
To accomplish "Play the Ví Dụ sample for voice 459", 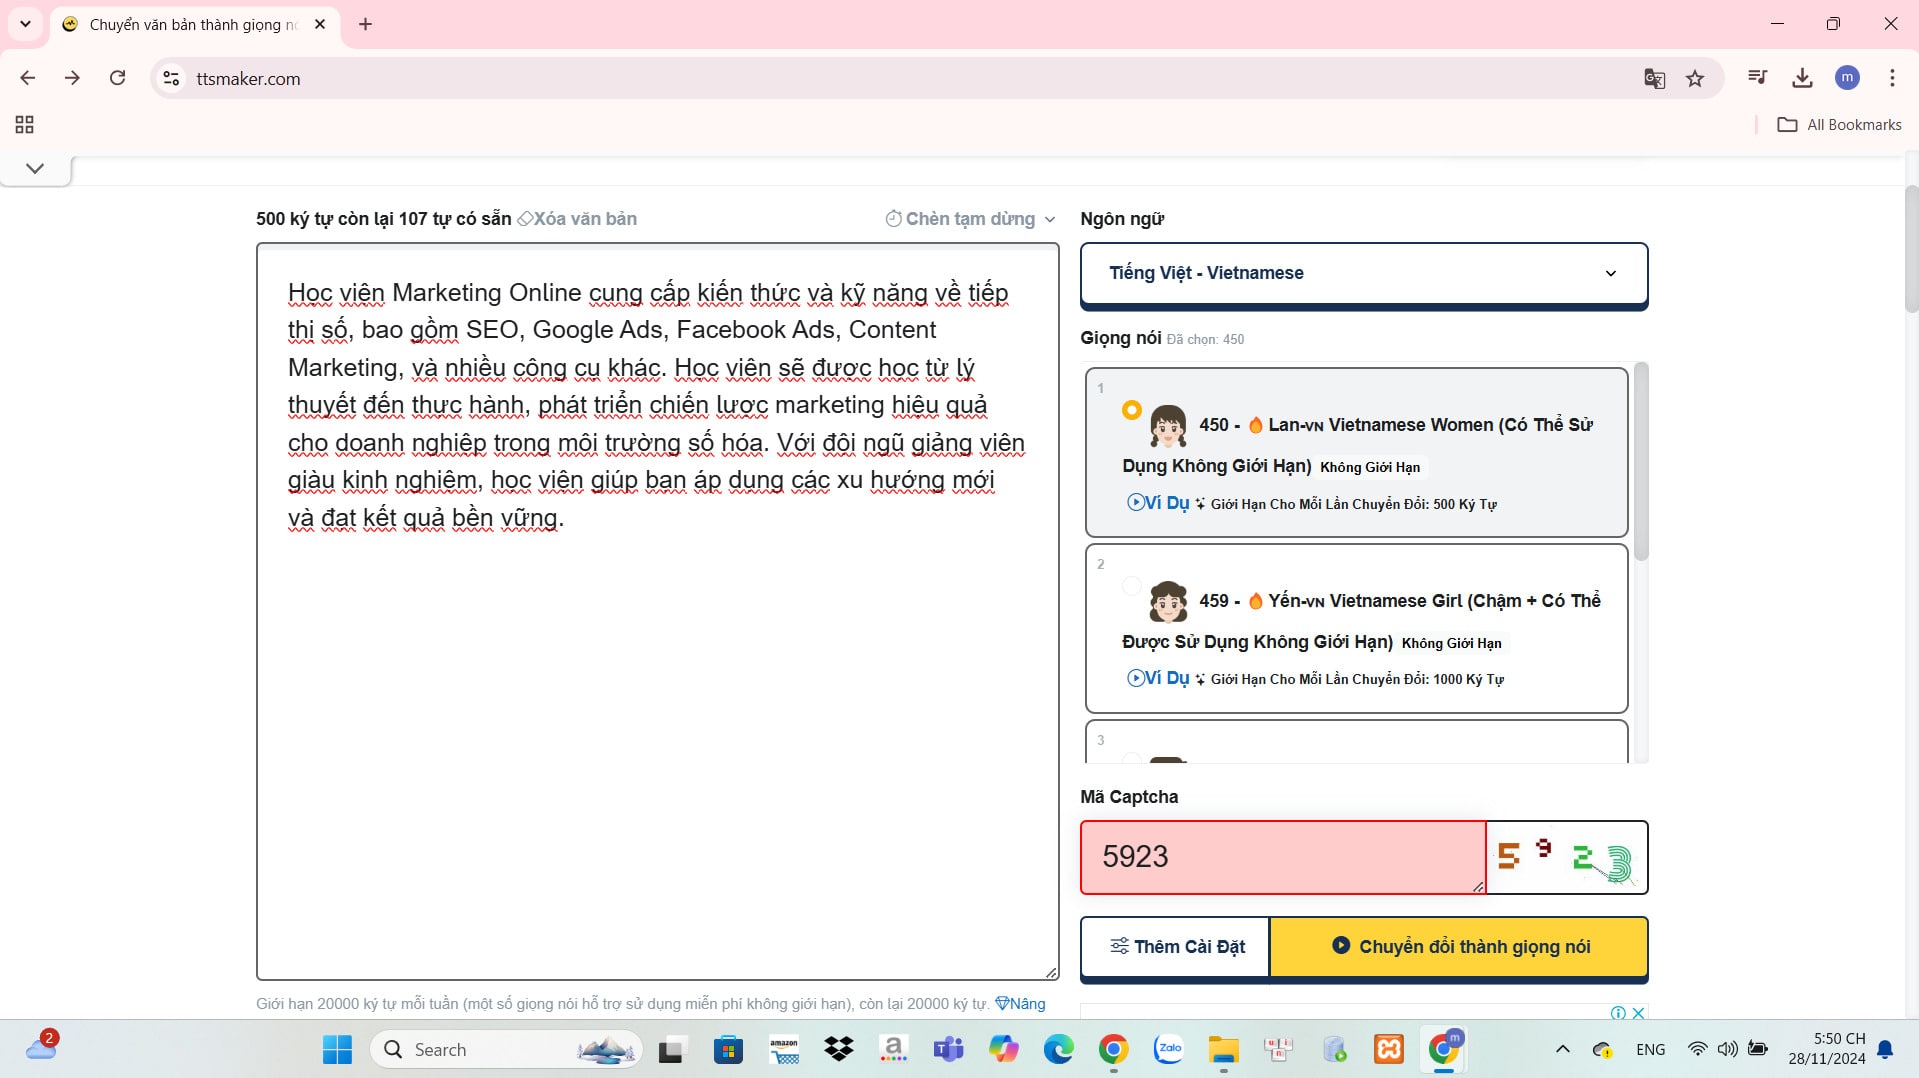I will click(x=1158, y=678).
